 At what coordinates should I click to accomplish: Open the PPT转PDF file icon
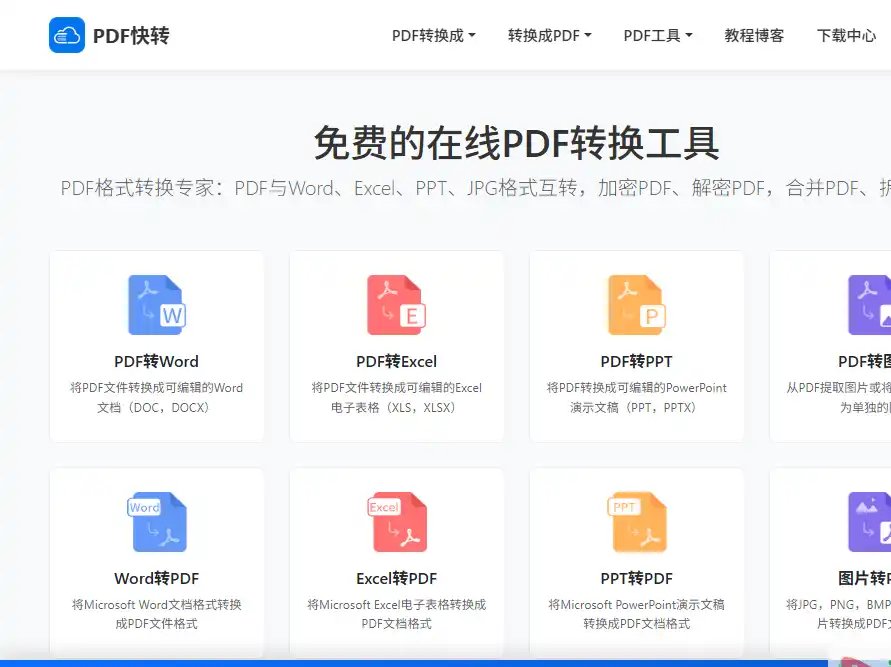(636, 522)
